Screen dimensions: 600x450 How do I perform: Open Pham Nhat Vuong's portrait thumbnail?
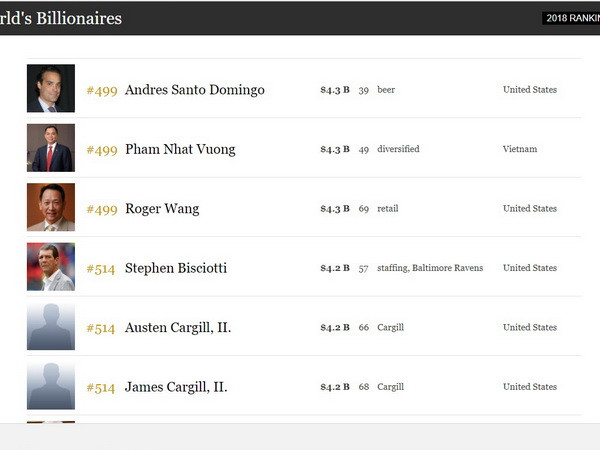pyautogui.click(x=50, y=148)
